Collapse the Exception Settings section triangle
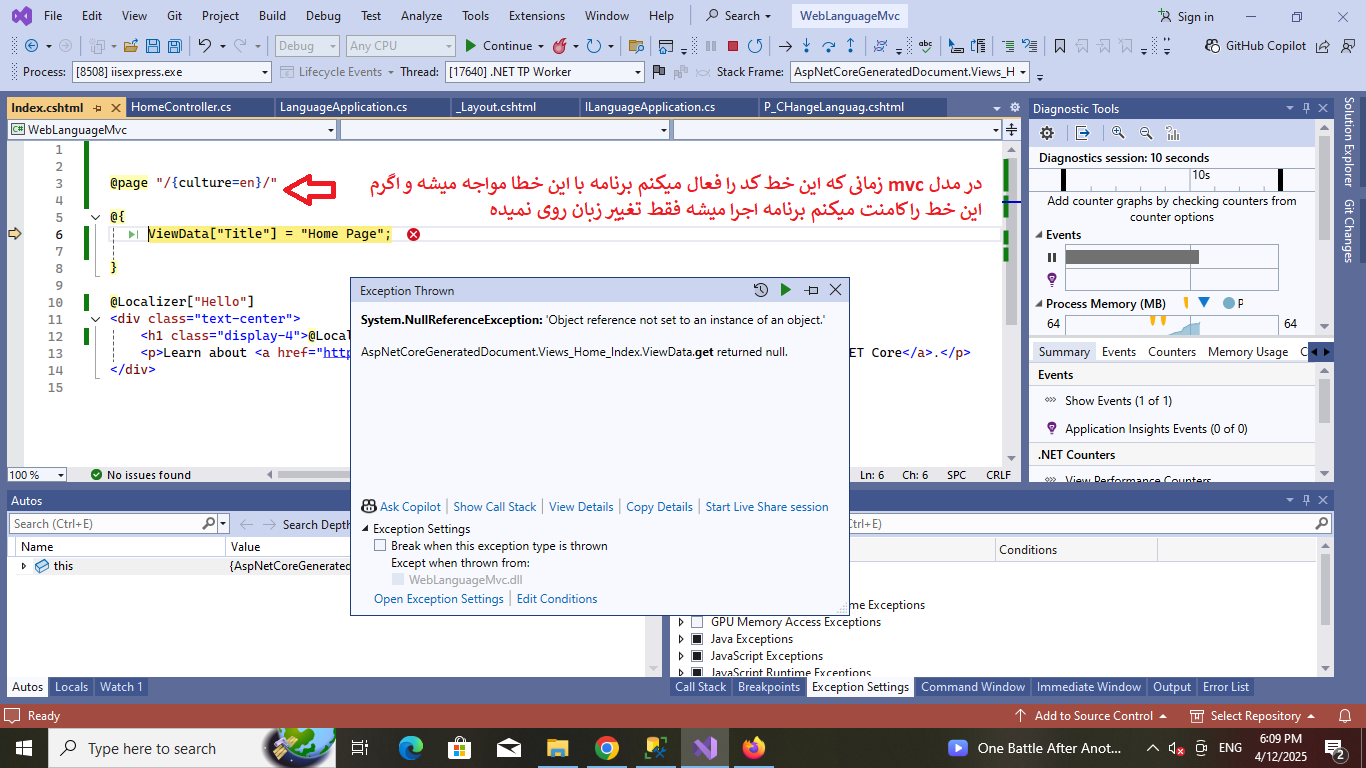Image resolution: width=1366 pixels, height=768 pixels. click(365, 529)
